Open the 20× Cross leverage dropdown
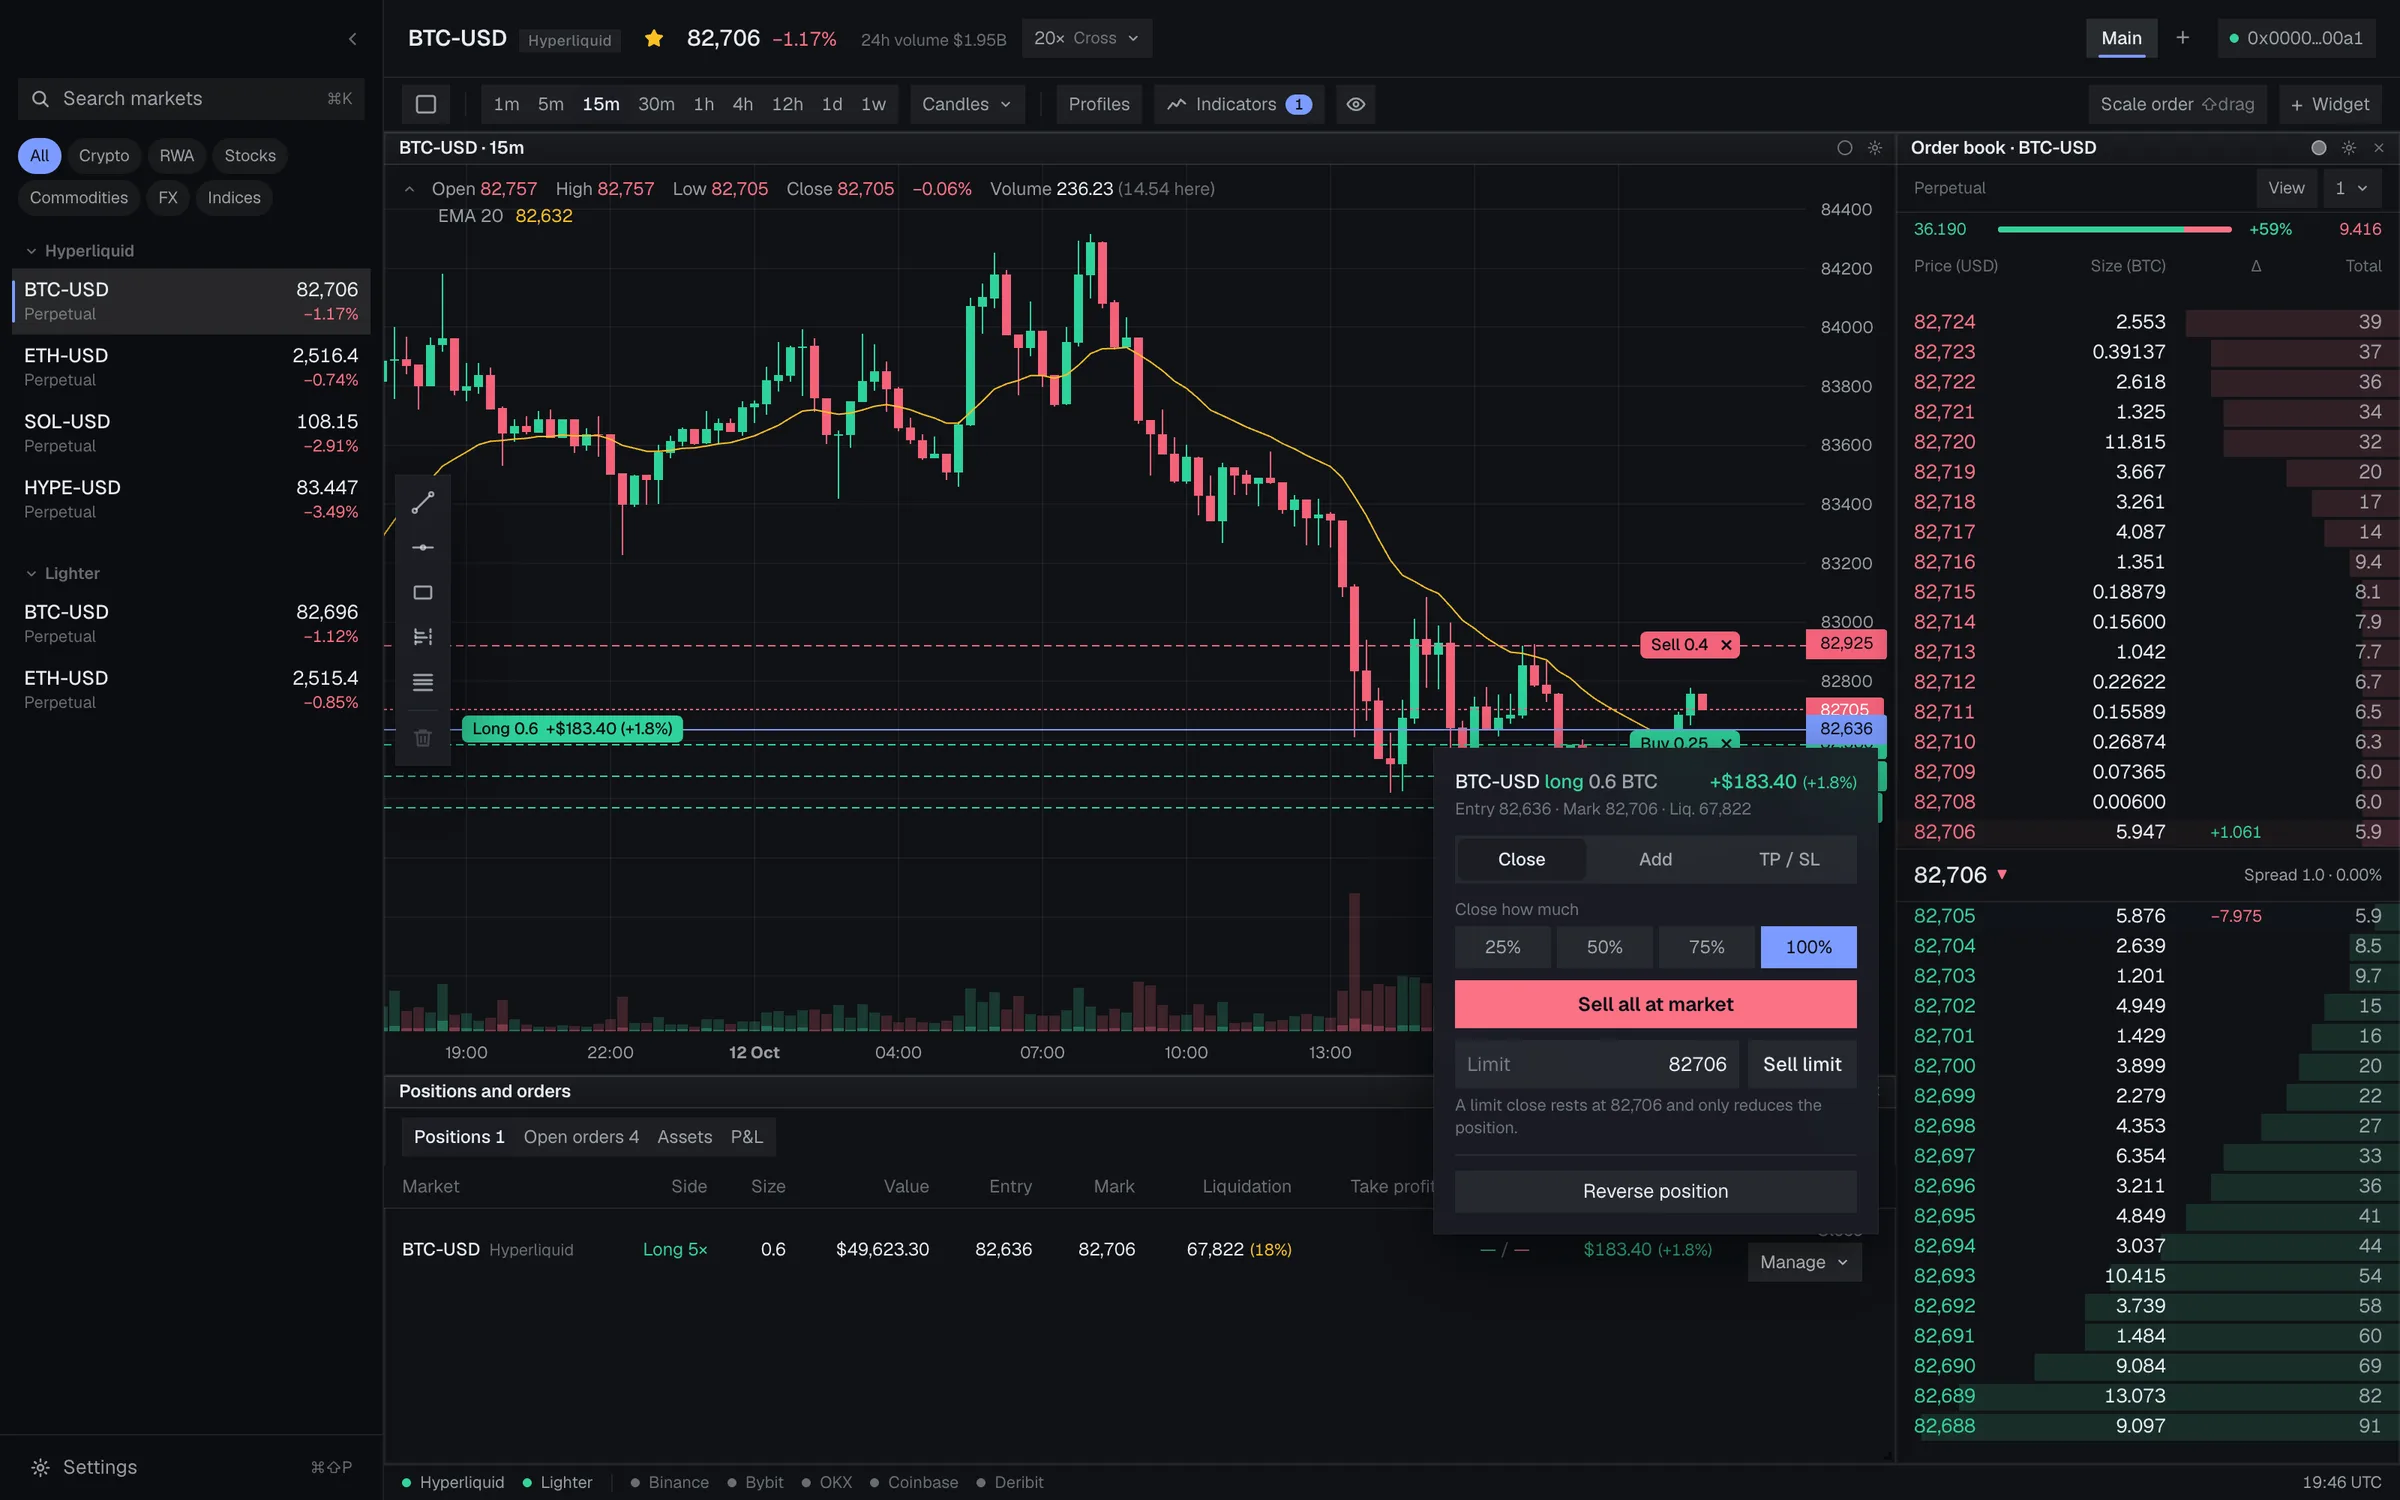The height and width of the screenshot is (1500, 2400). [1087, 38]
